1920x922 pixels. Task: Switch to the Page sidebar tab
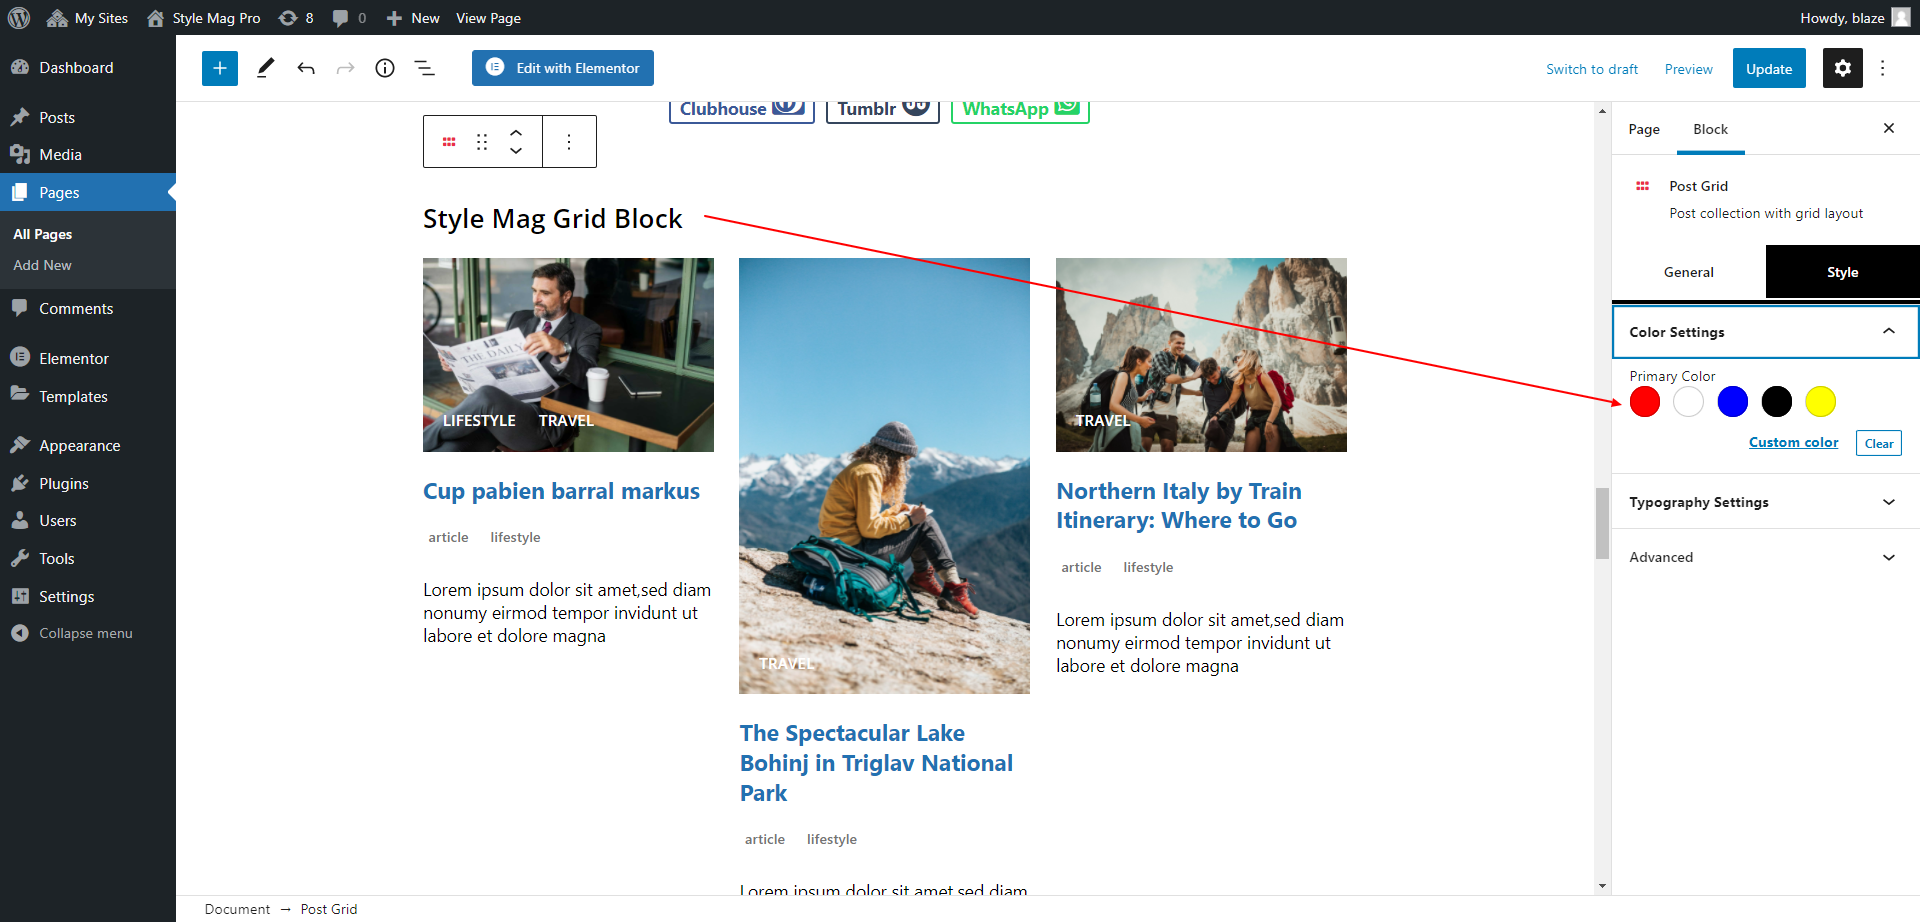pos(1644,129)
